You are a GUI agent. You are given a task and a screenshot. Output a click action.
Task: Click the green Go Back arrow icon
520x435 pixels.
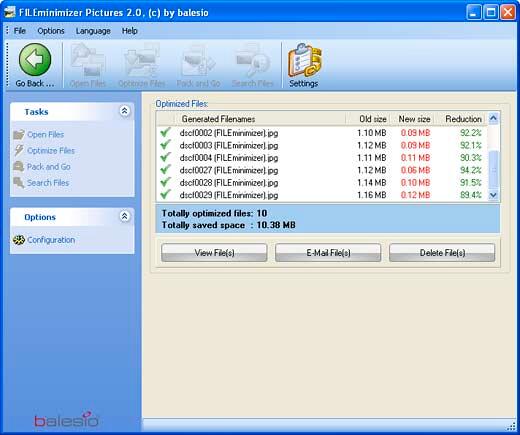35,59
